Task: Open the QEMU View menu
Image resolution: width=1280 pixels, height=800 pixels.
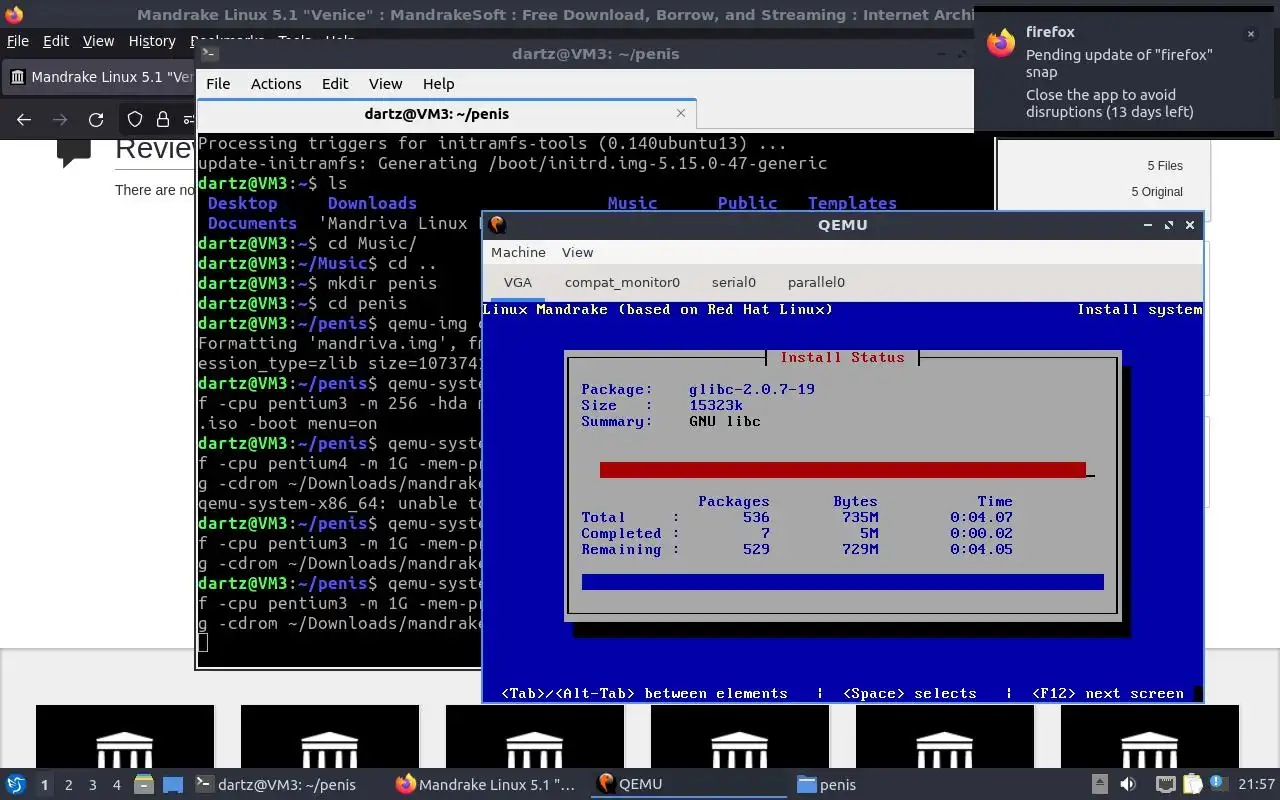Action: (x=577, y=252)
